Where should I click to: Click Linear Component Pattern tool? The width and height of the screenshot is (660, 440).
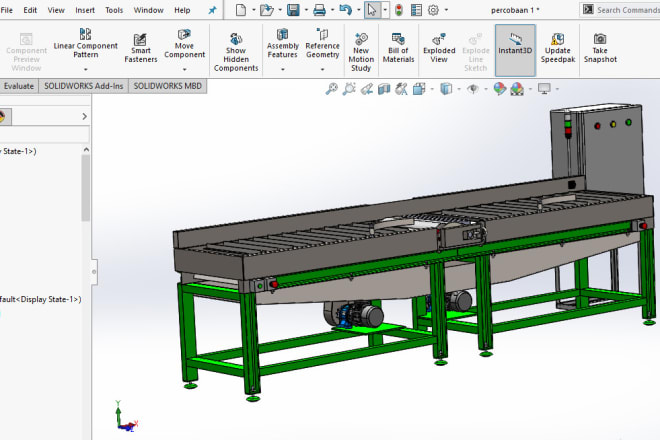[x=85, y=43]
